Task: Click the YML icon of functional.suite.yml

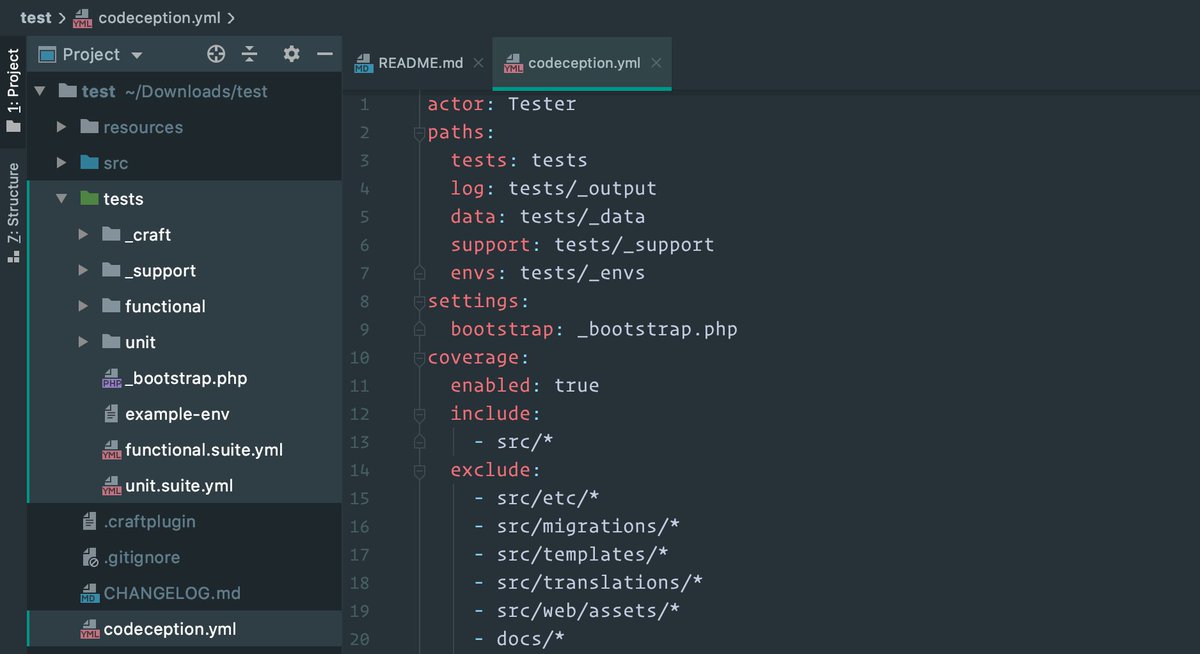Action: point(111,450)
